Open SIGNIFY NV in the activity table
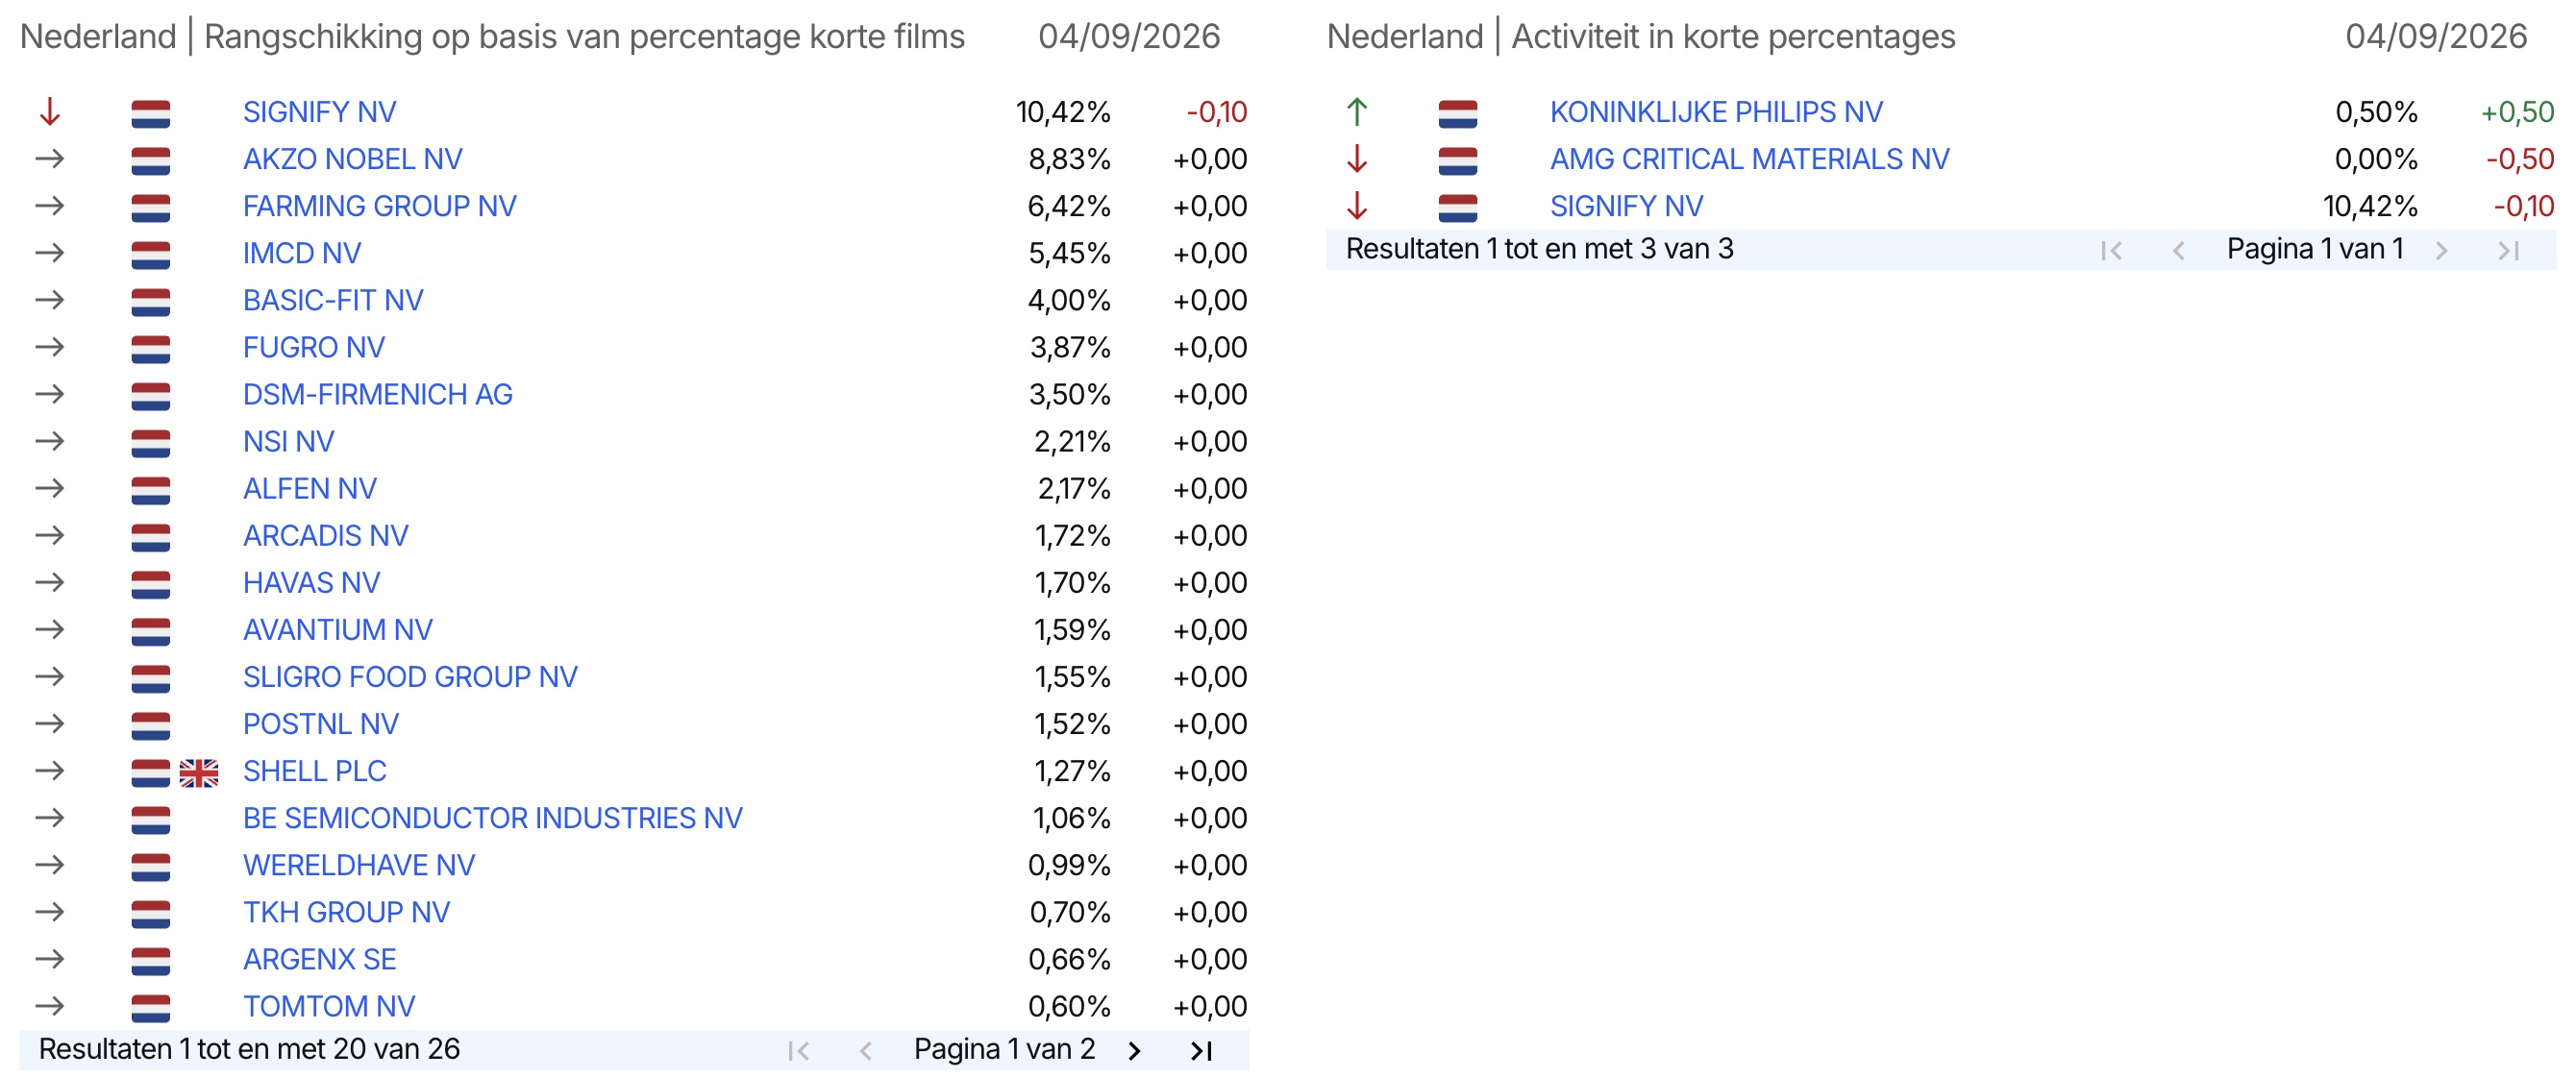 1626,206
